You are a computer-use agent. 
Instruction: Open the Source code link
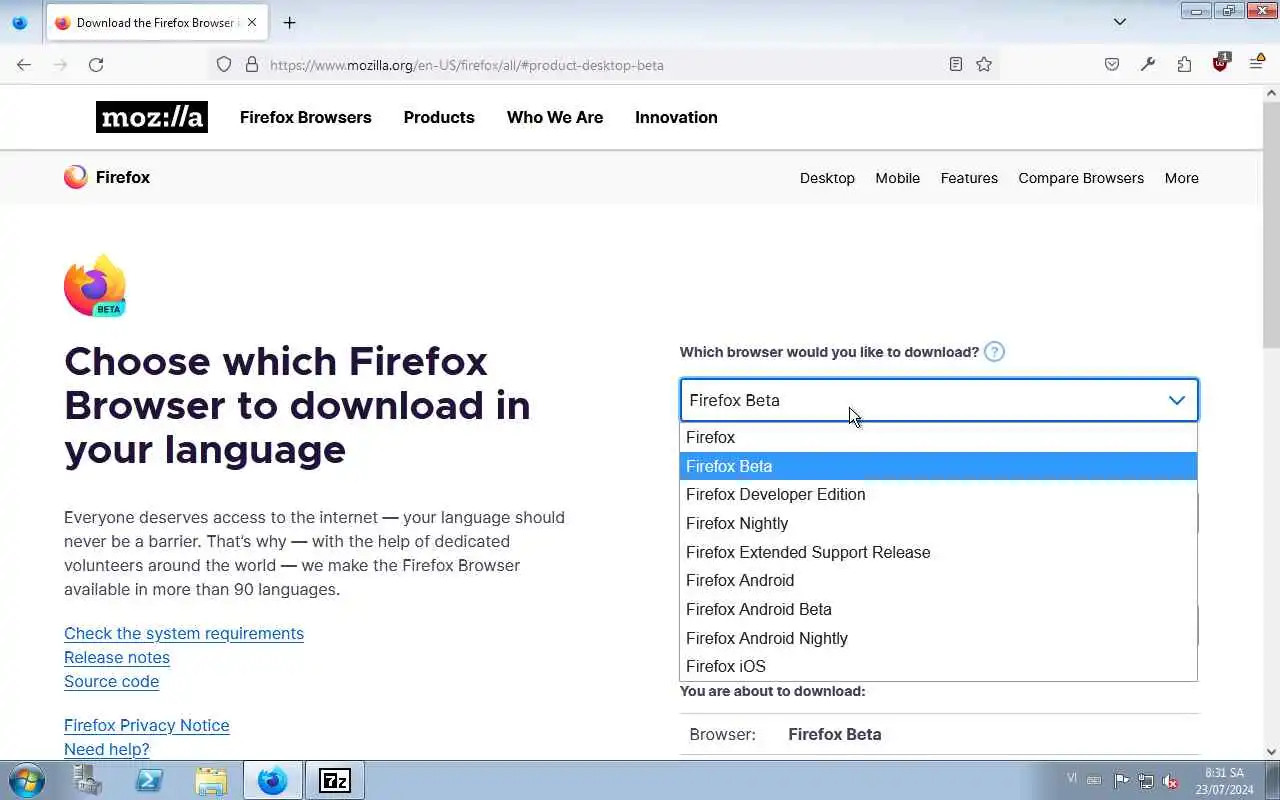pos(111,681)
